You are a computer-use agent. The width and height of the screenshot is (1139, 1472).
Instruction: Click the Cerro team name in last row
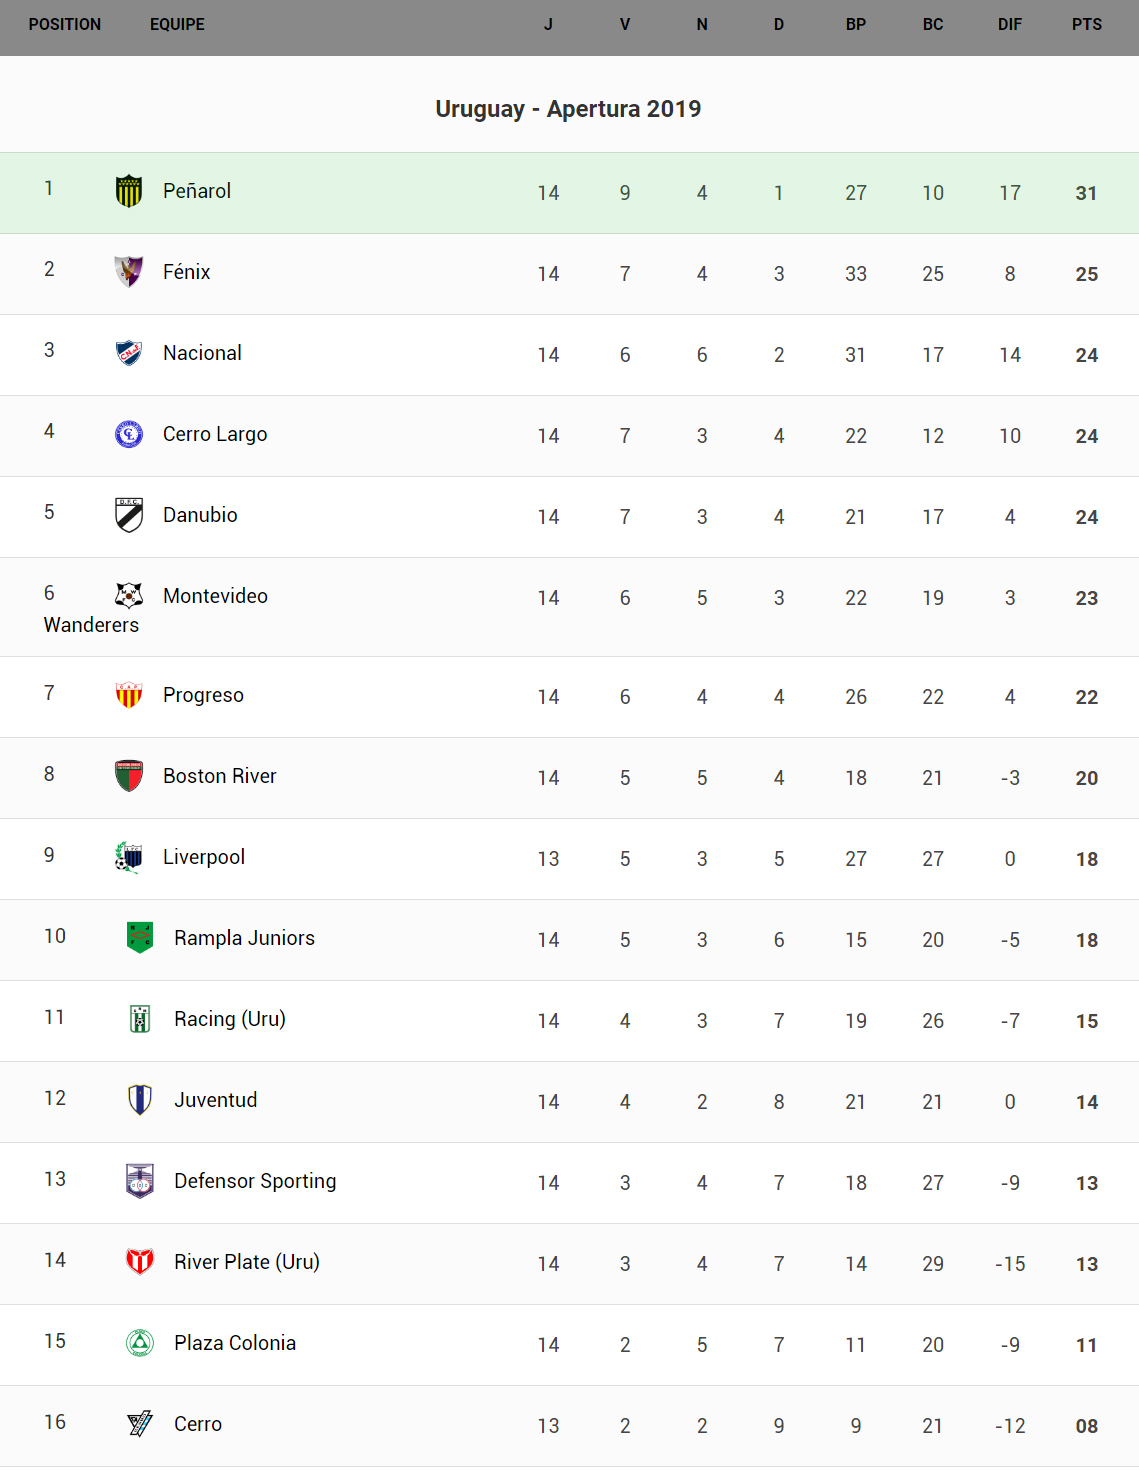click(198, 1424)
